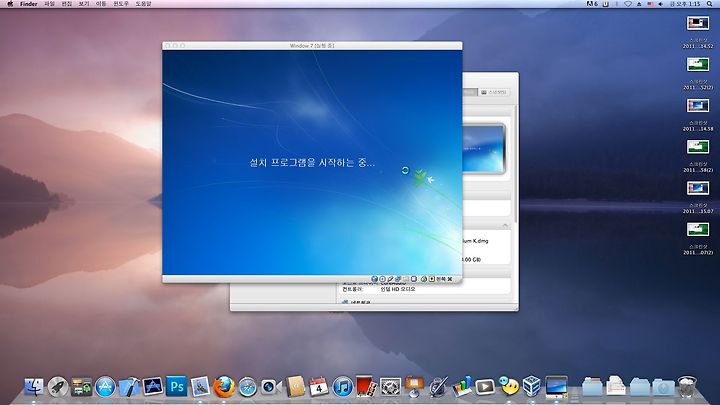
Task: Click the optical drive icon in VM status bar
Action: coord(382,279)
